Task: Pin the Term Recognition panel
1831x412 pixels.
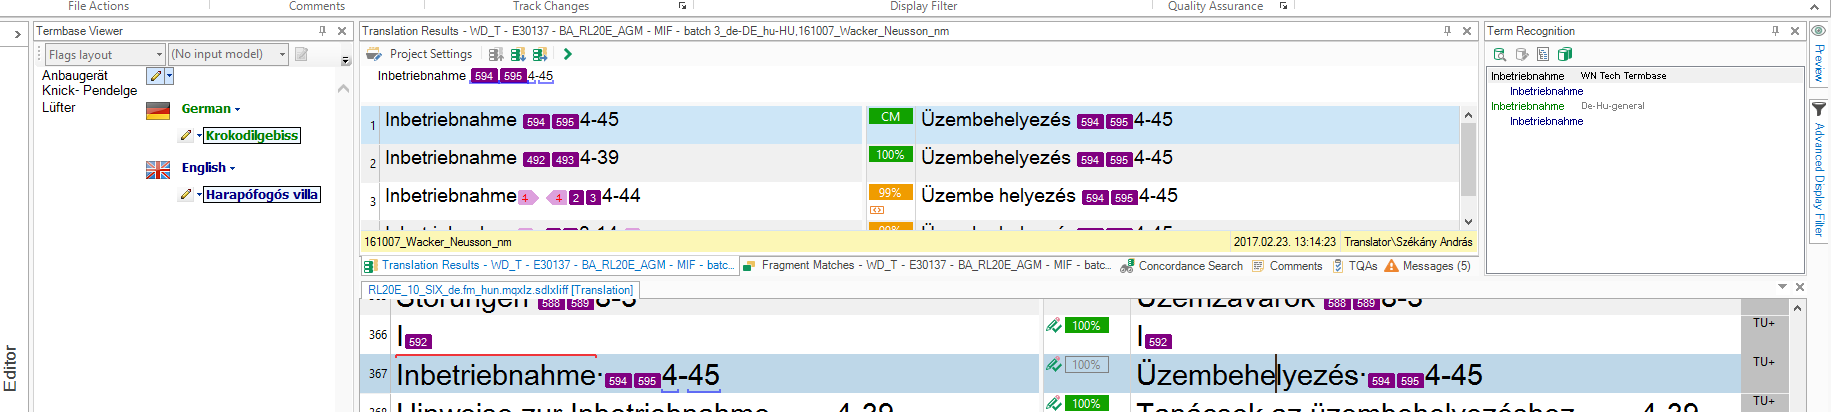Action: tap(1775, 31)
